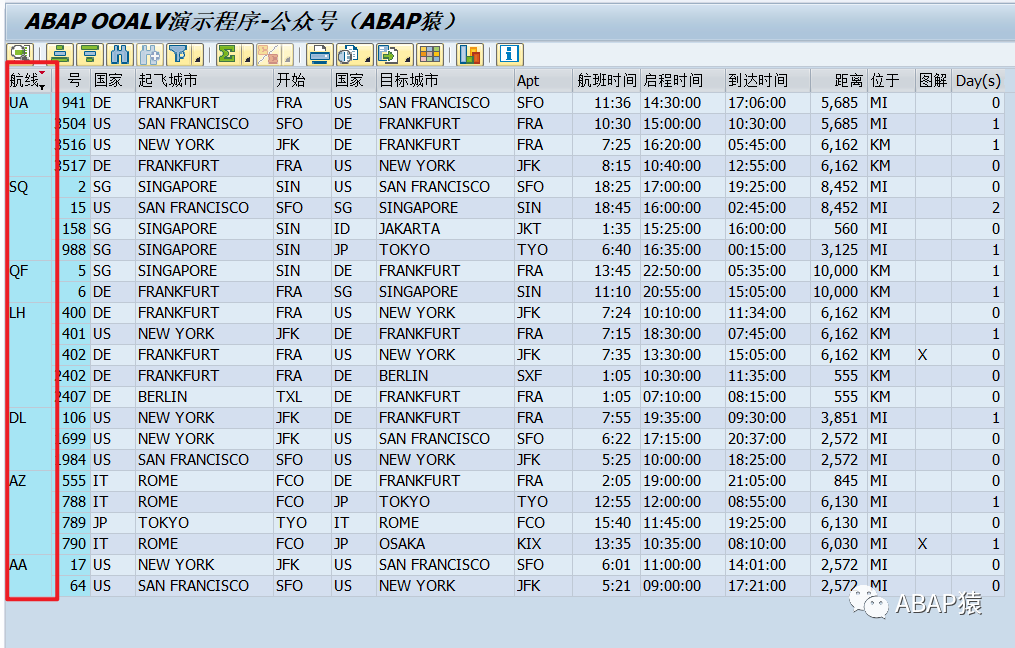This screenshot has height=648, width=1015.
Task: Open the filter funnel's dropdown arrow
Action: point(197,54)
